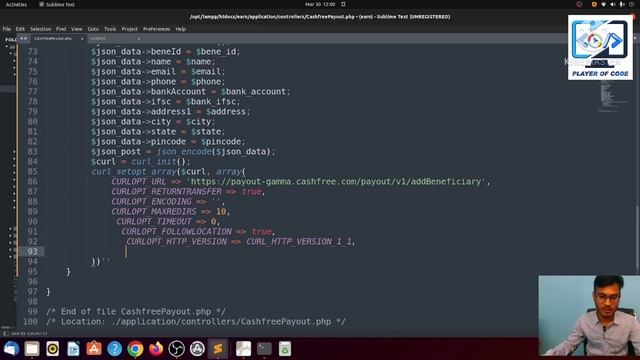Click the vertical scrollbar of the editor

(637, 239)
